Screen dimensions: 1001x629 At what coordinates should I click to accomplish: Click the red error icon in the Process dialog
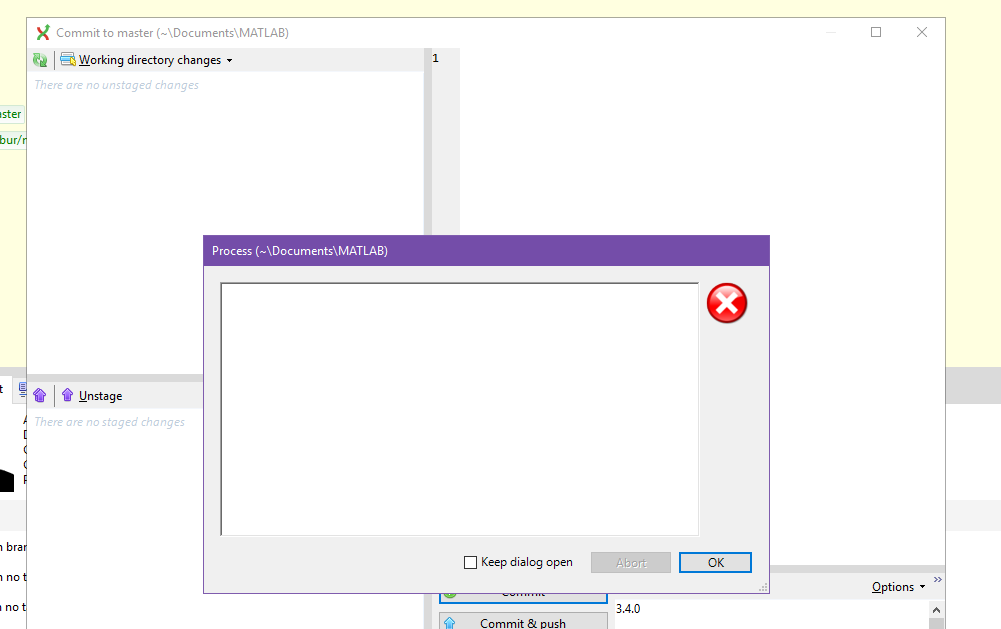[726, 303]
